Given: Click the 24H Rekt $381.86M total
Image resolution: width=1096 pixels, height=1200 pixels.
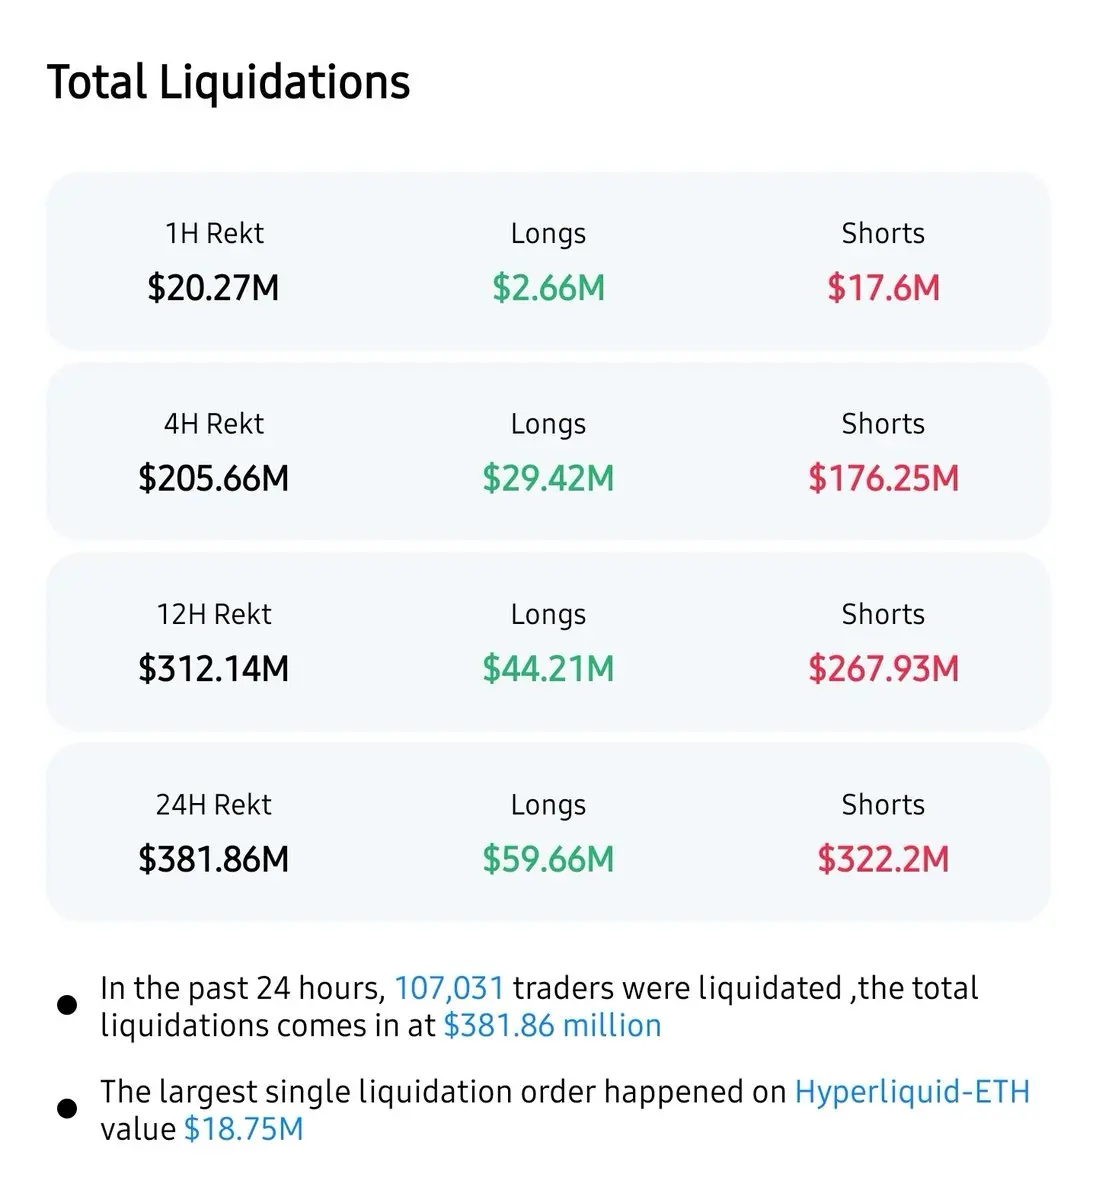Looking at the screenshot, I should (x=213, y=859).
